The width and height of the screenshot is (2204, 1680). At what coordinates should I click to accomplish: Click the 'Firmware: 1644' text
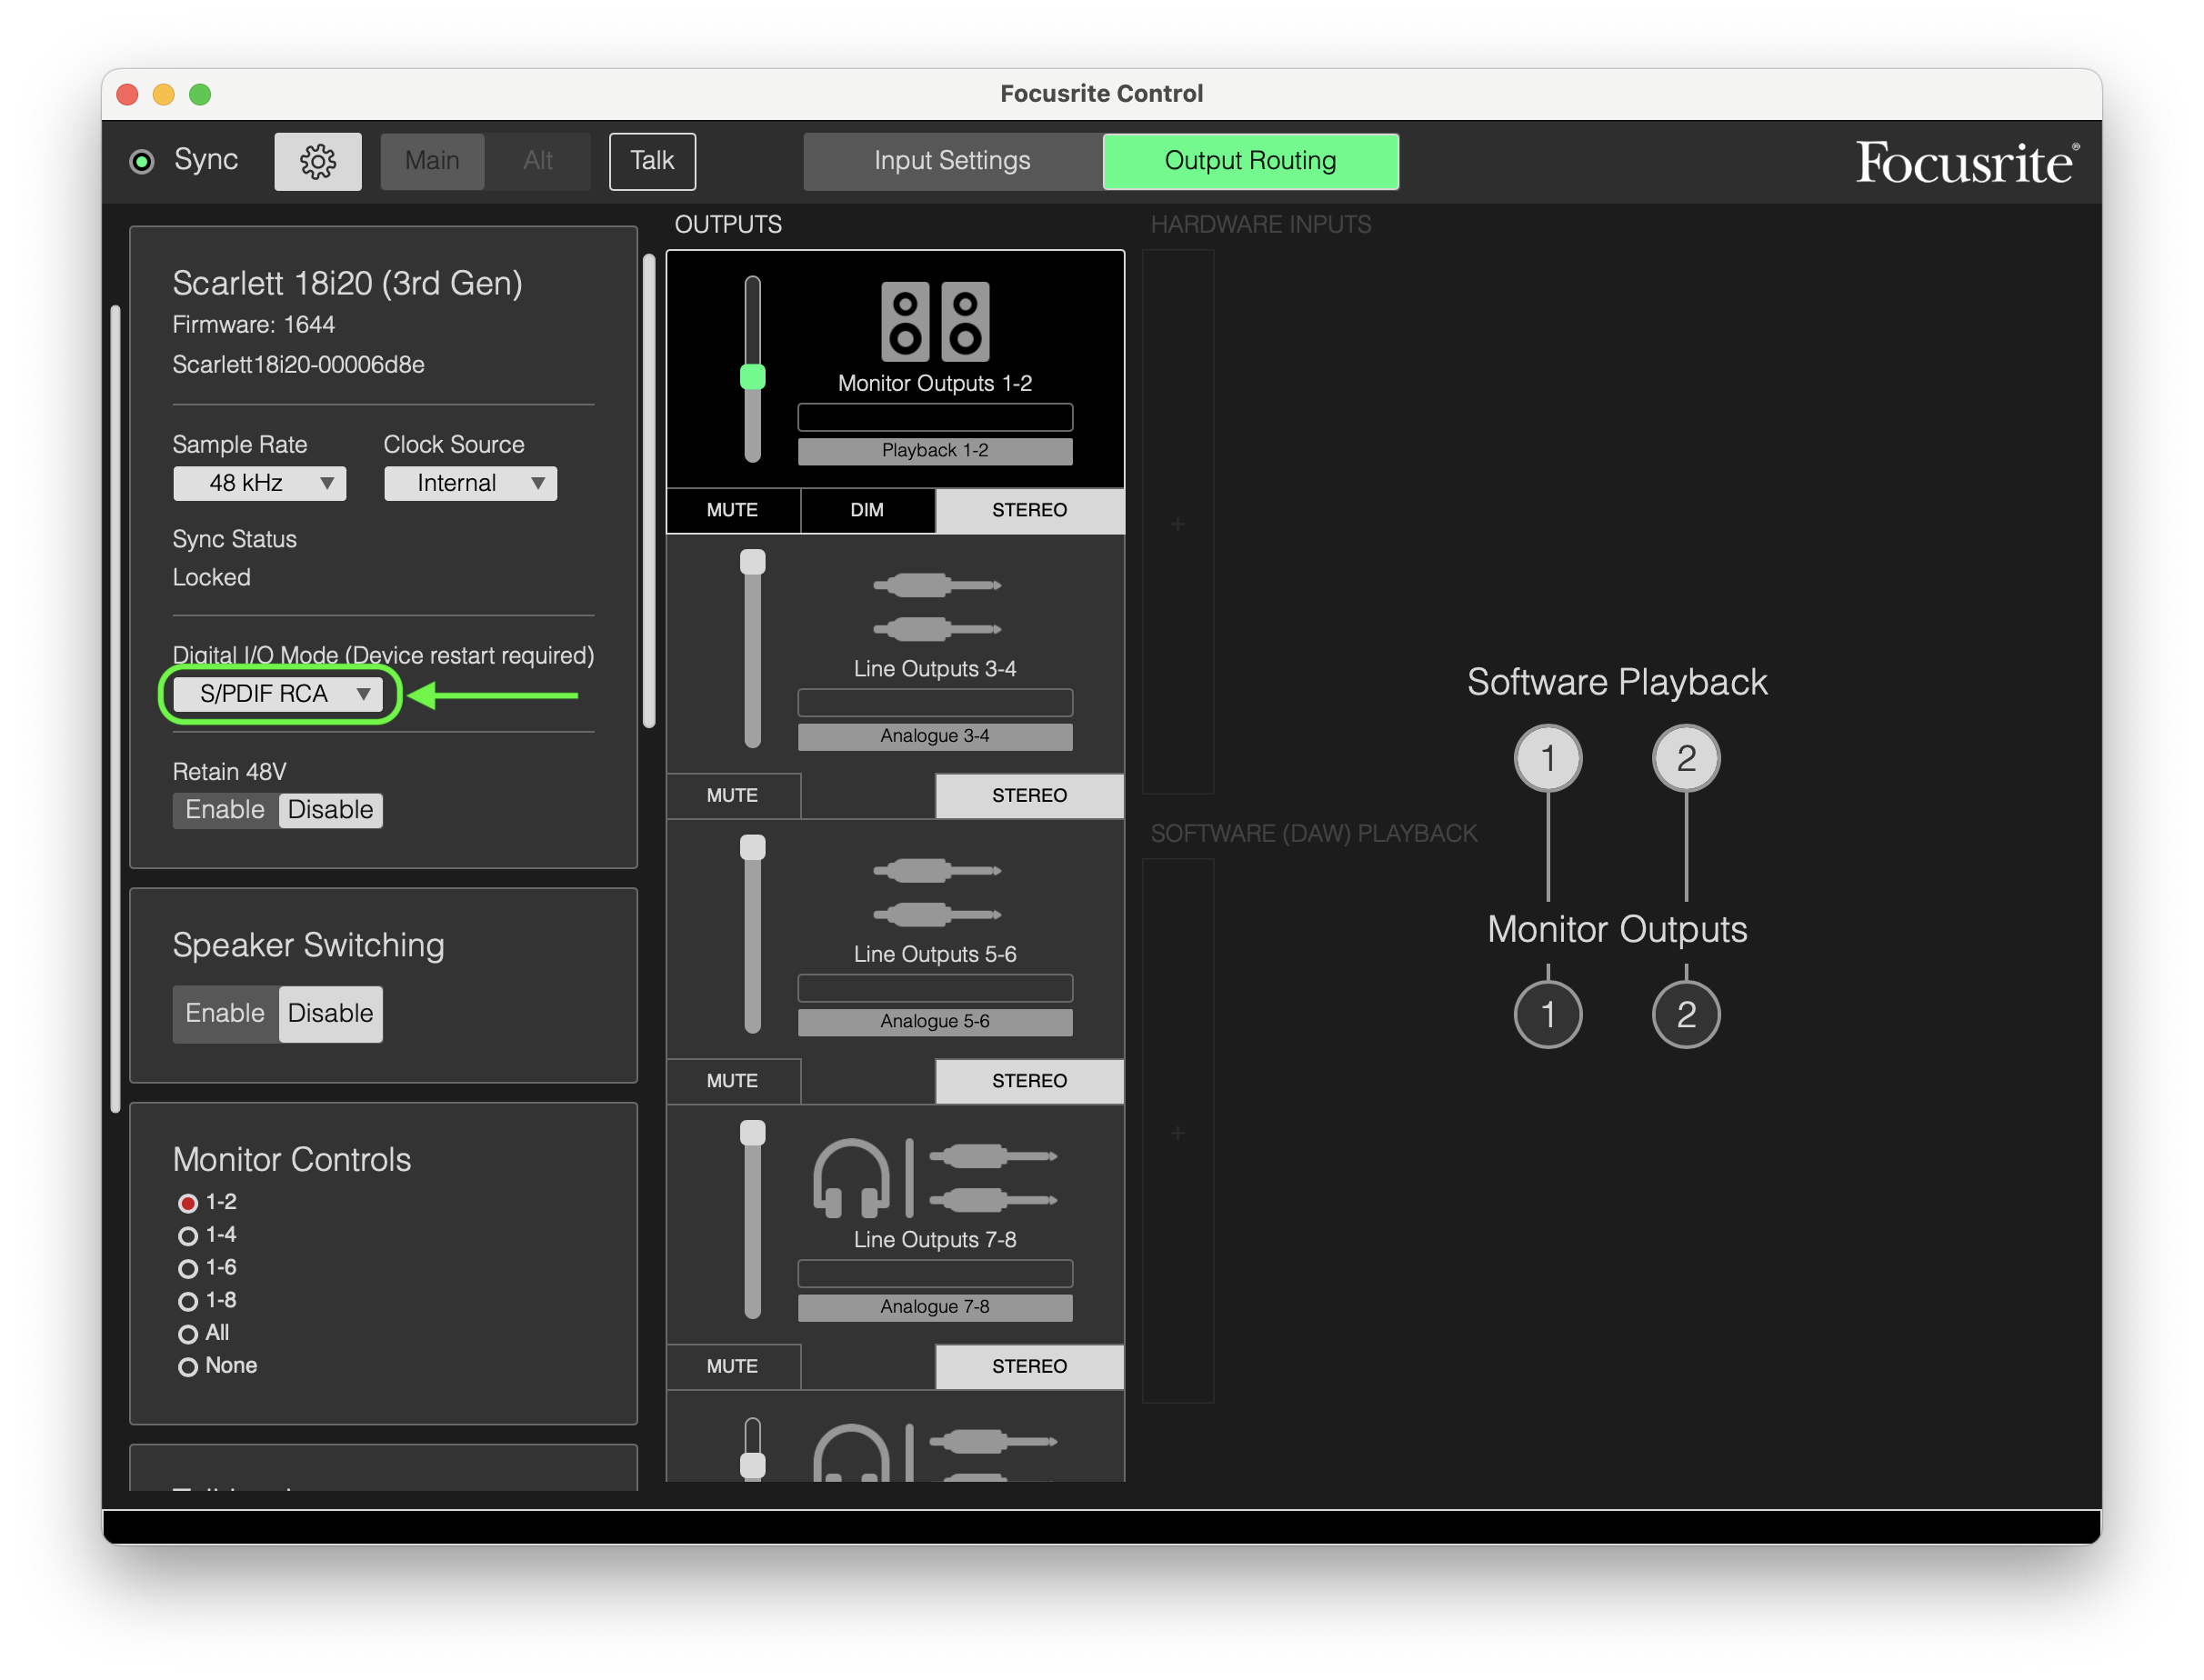click(x=253, y=325)
